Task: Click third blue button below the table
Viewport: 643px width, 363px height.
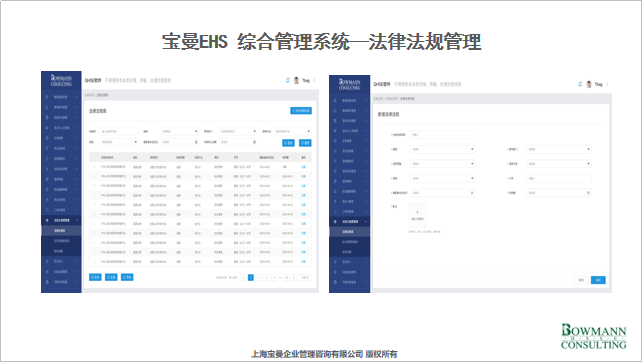Action: click(x=127, y=277)
